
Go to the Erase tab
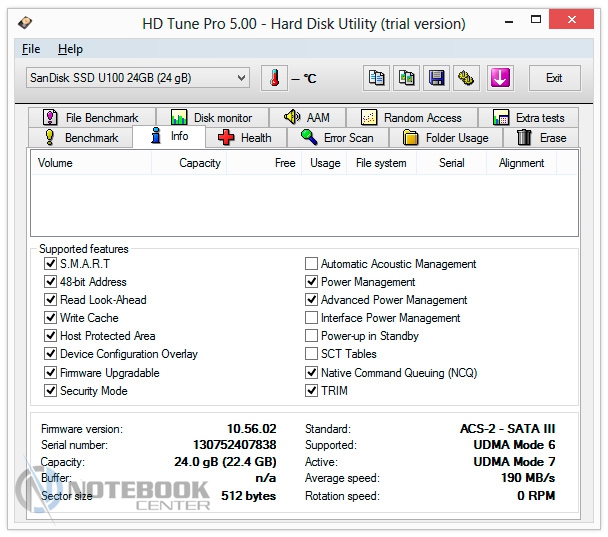pos(542,138)
